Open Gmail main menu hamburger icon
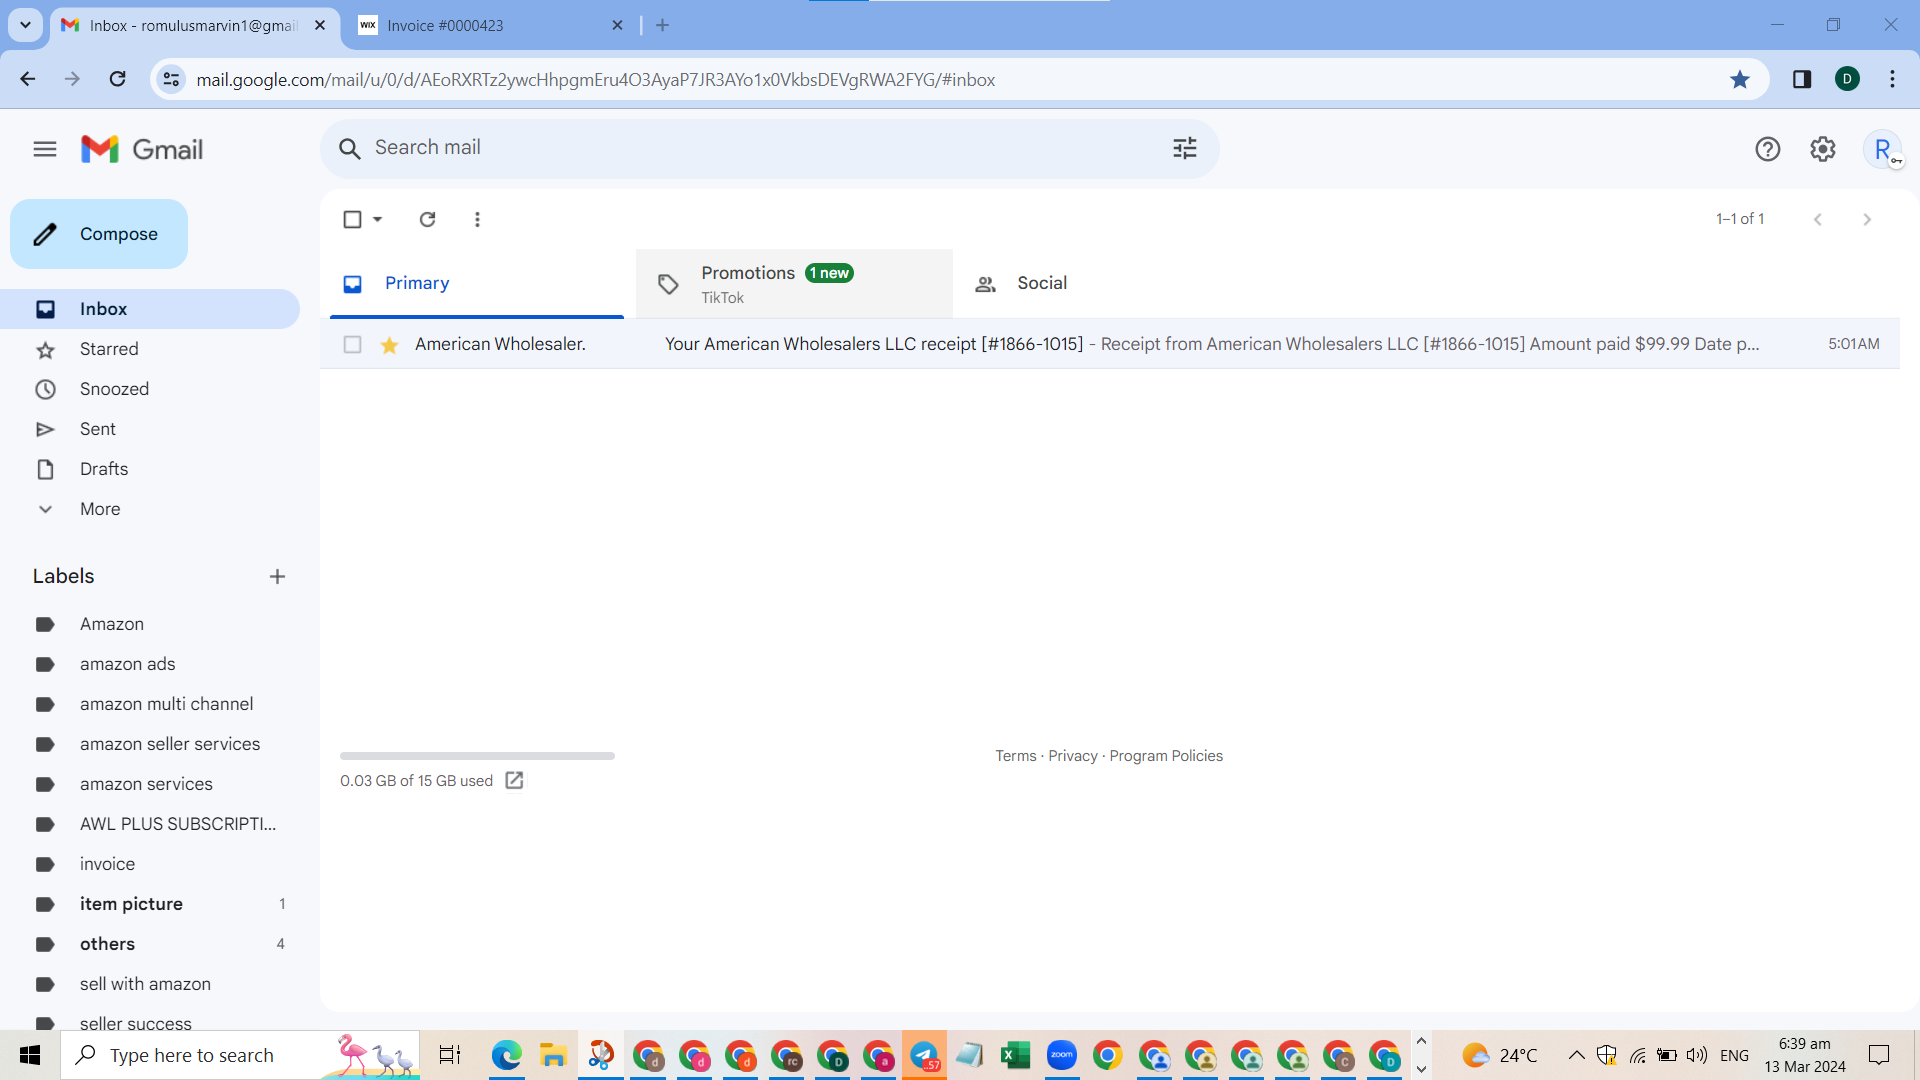The image size is (1920, 1080). (45, 149)
